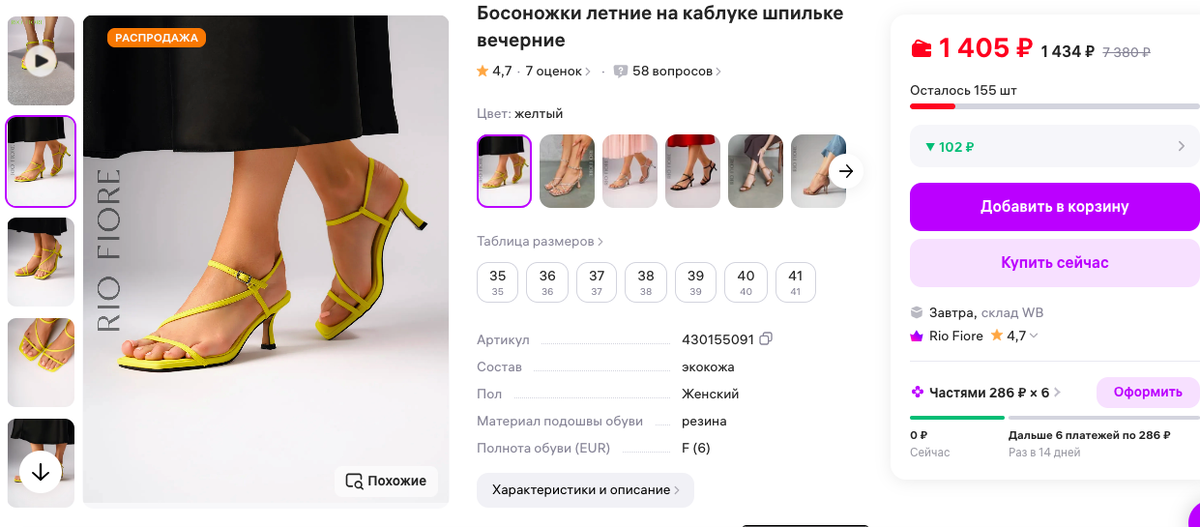Screen dimensions: 1200x527
Task: Open the 7 оценок reviews
Action: (558, 71)
